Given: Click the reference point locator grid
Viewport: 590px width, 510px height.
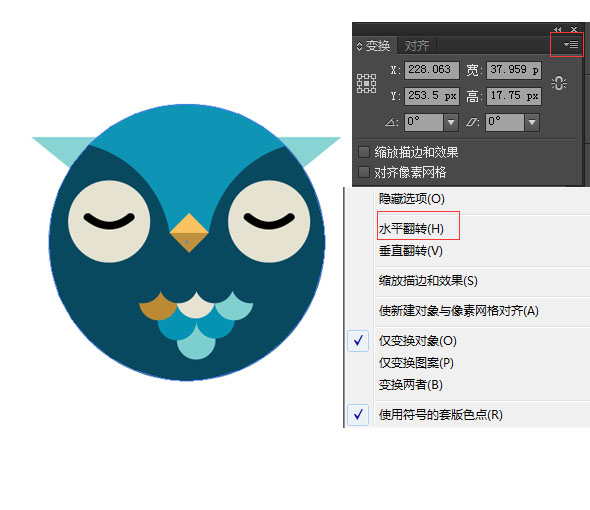Looking at the screenshot, I should click(366, 83).
